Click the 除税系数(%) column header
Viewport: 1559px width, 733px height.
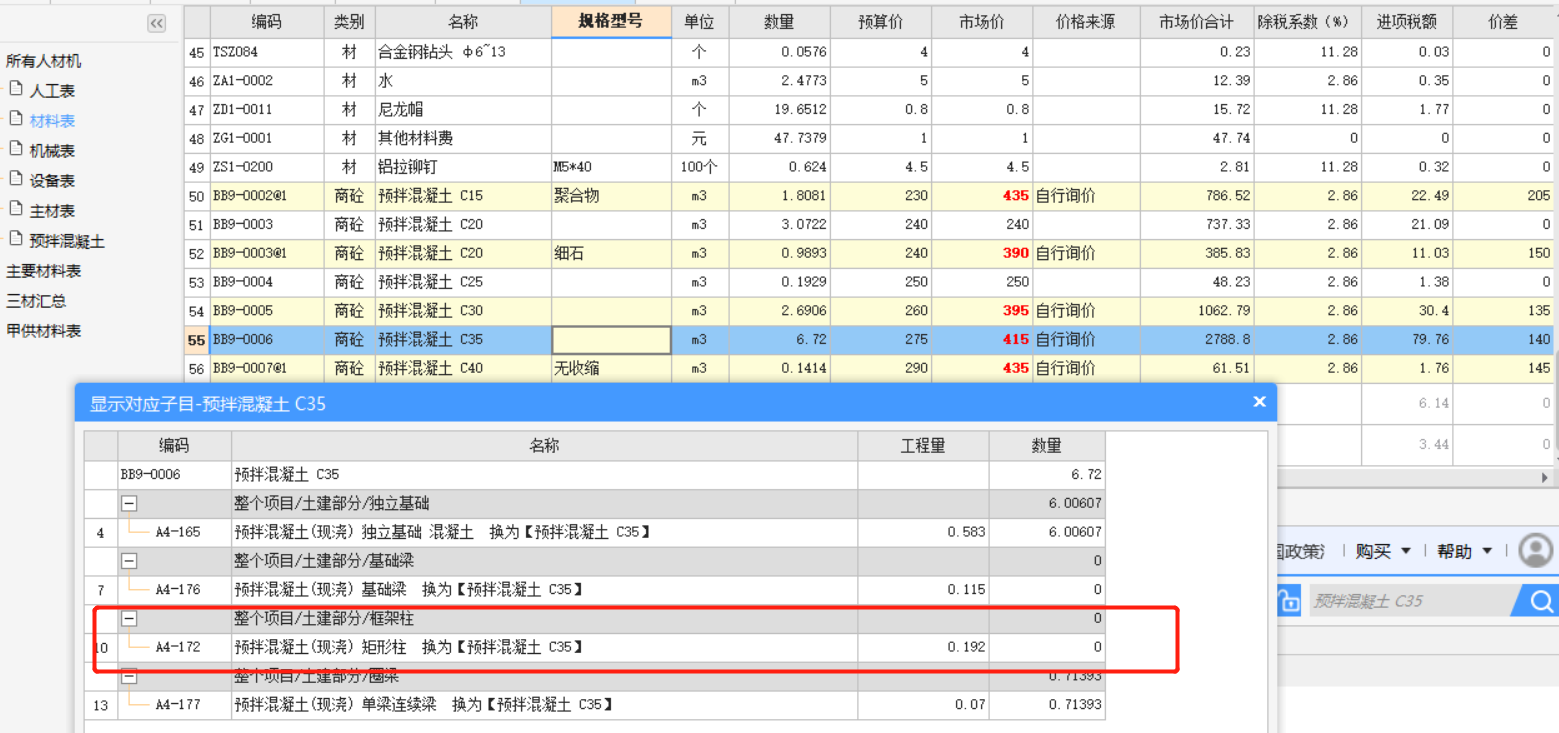(x=1308, y=22)
